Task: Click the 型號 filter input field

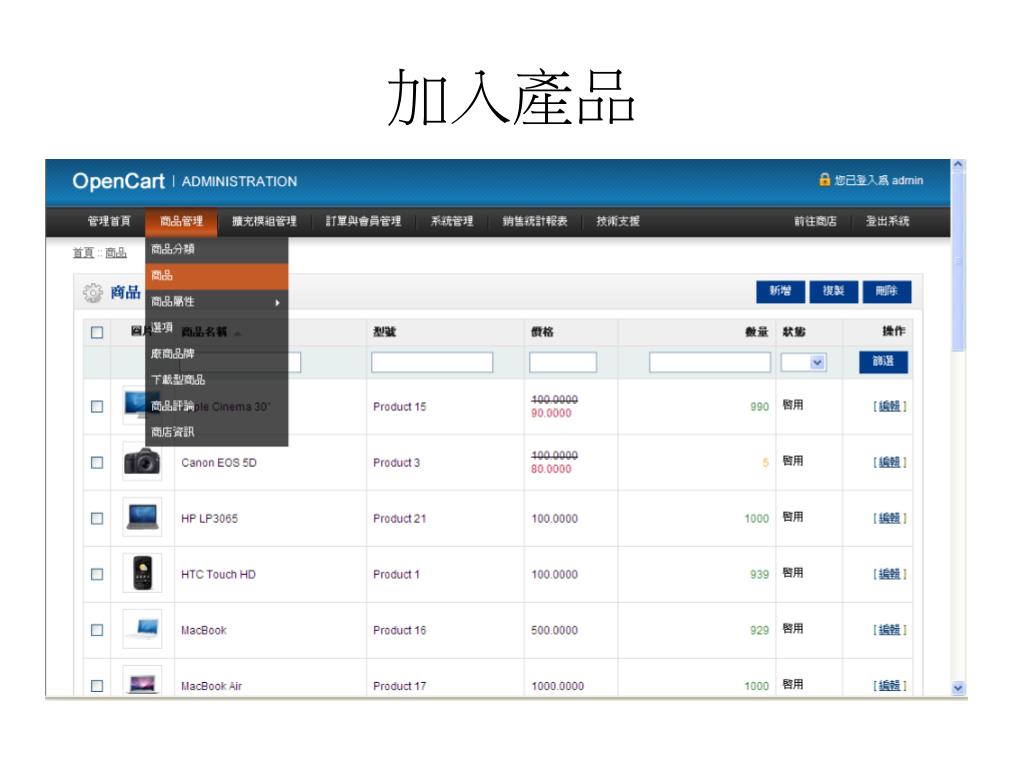Action: pyautogui.click(x=432, y=362)
